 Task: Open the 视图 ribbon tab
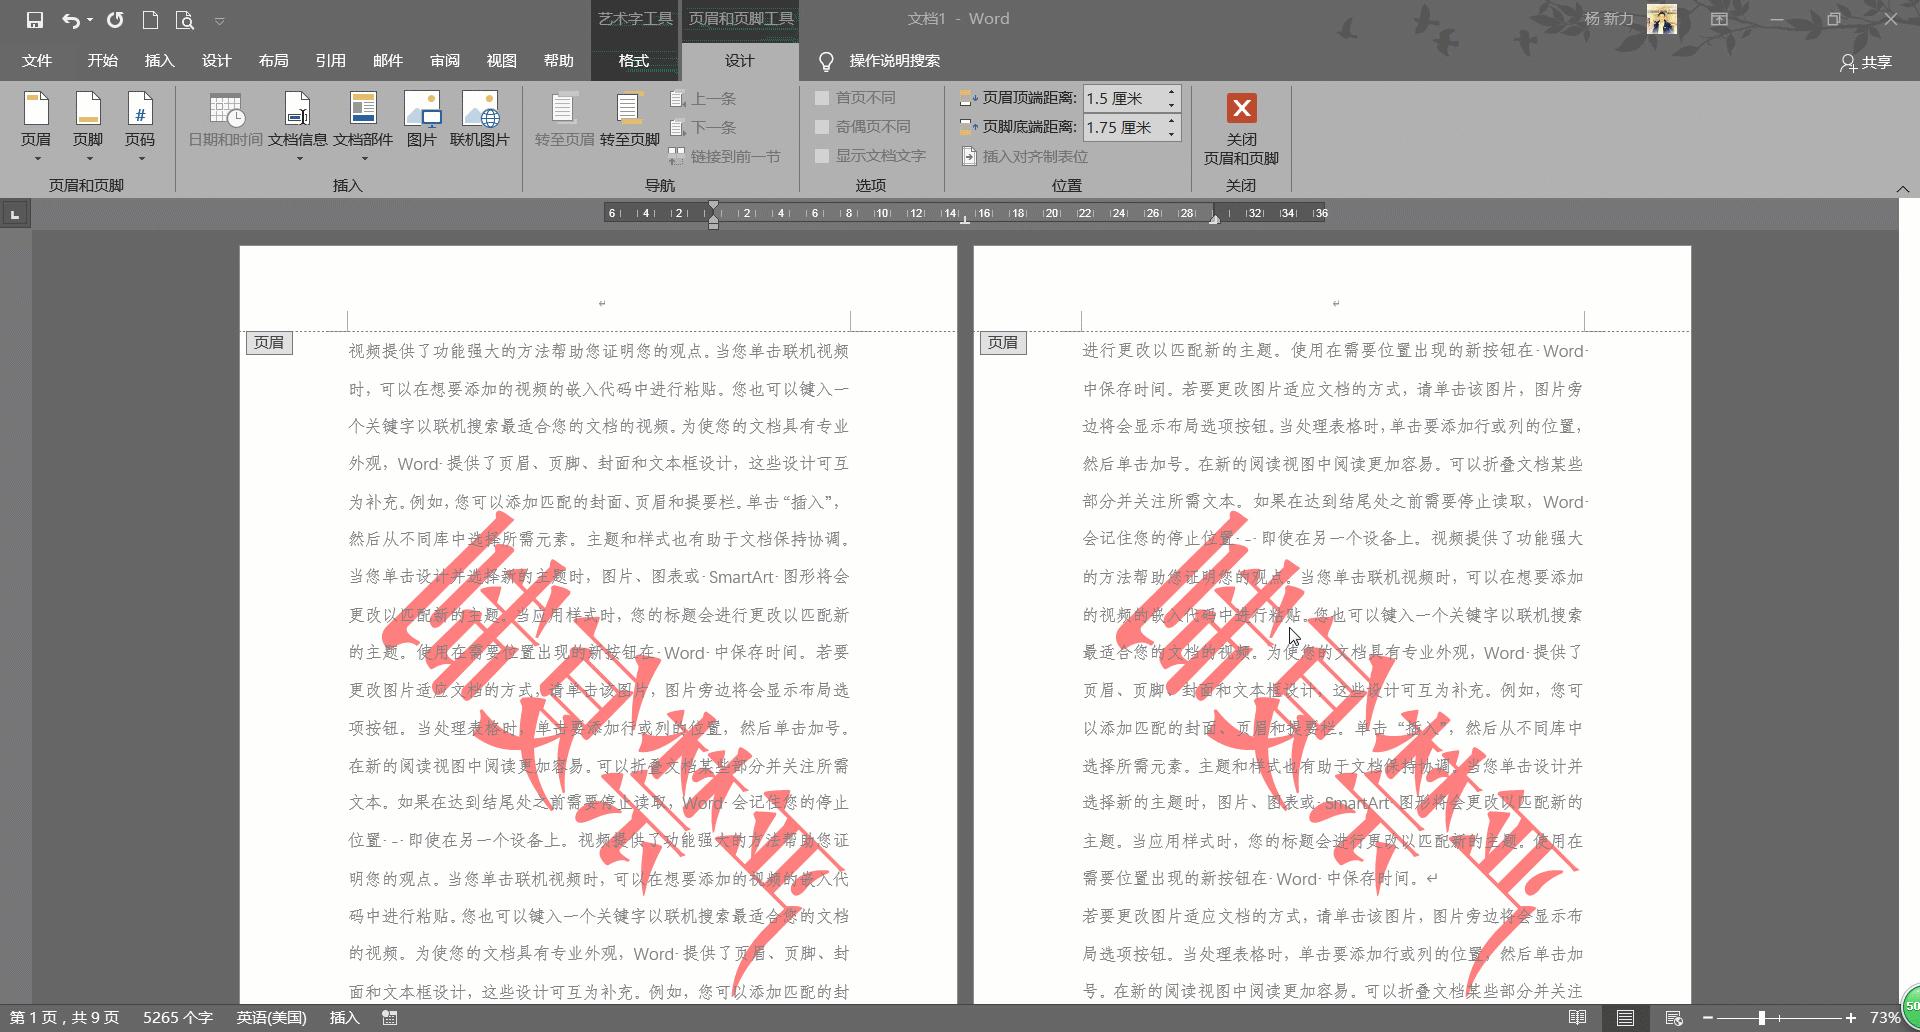tap(500, 60)
